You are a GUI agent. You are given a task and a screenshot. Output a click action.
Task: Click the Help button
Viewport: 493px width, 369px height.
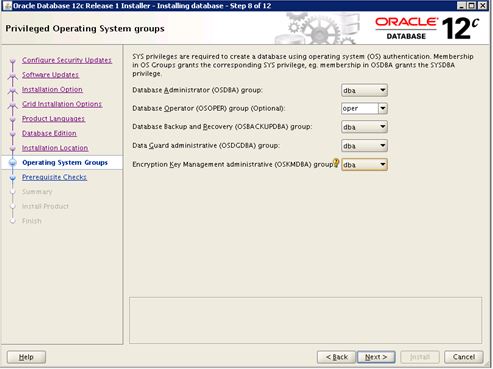(26, 357)
